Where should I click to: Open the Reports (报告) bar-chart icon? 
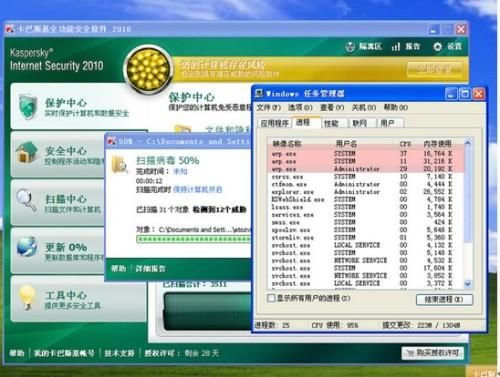(396, 47)
